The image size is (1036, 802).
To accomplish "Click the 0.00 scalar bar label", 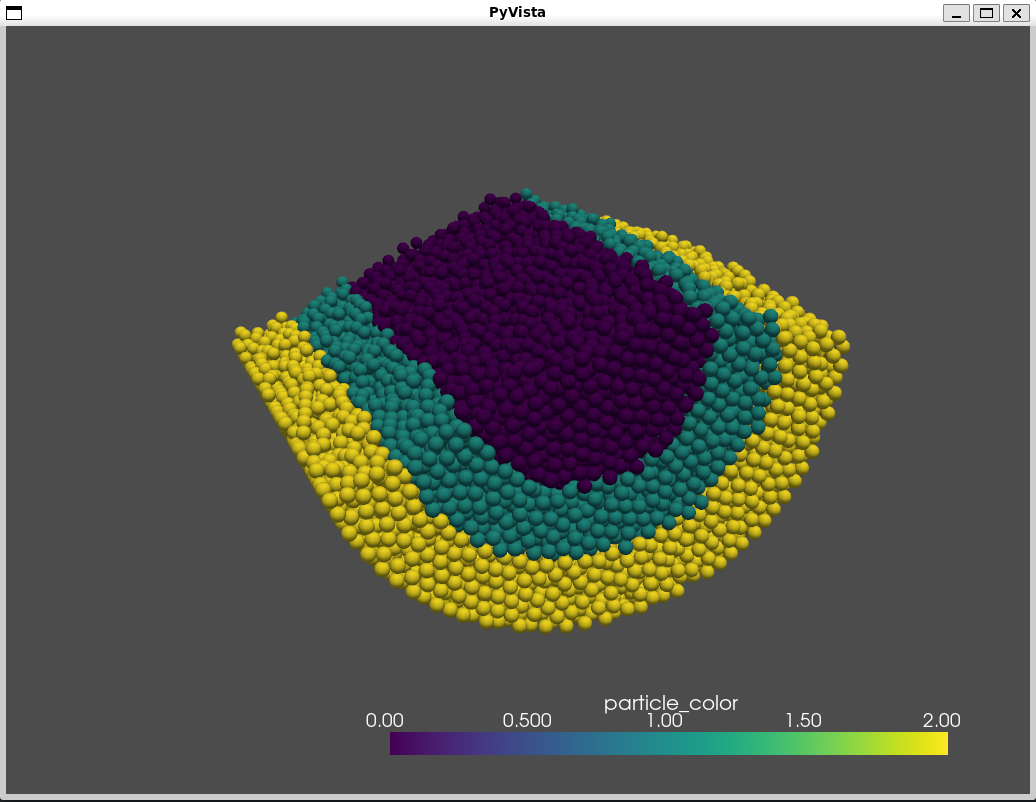I will [x=385, y=720].
